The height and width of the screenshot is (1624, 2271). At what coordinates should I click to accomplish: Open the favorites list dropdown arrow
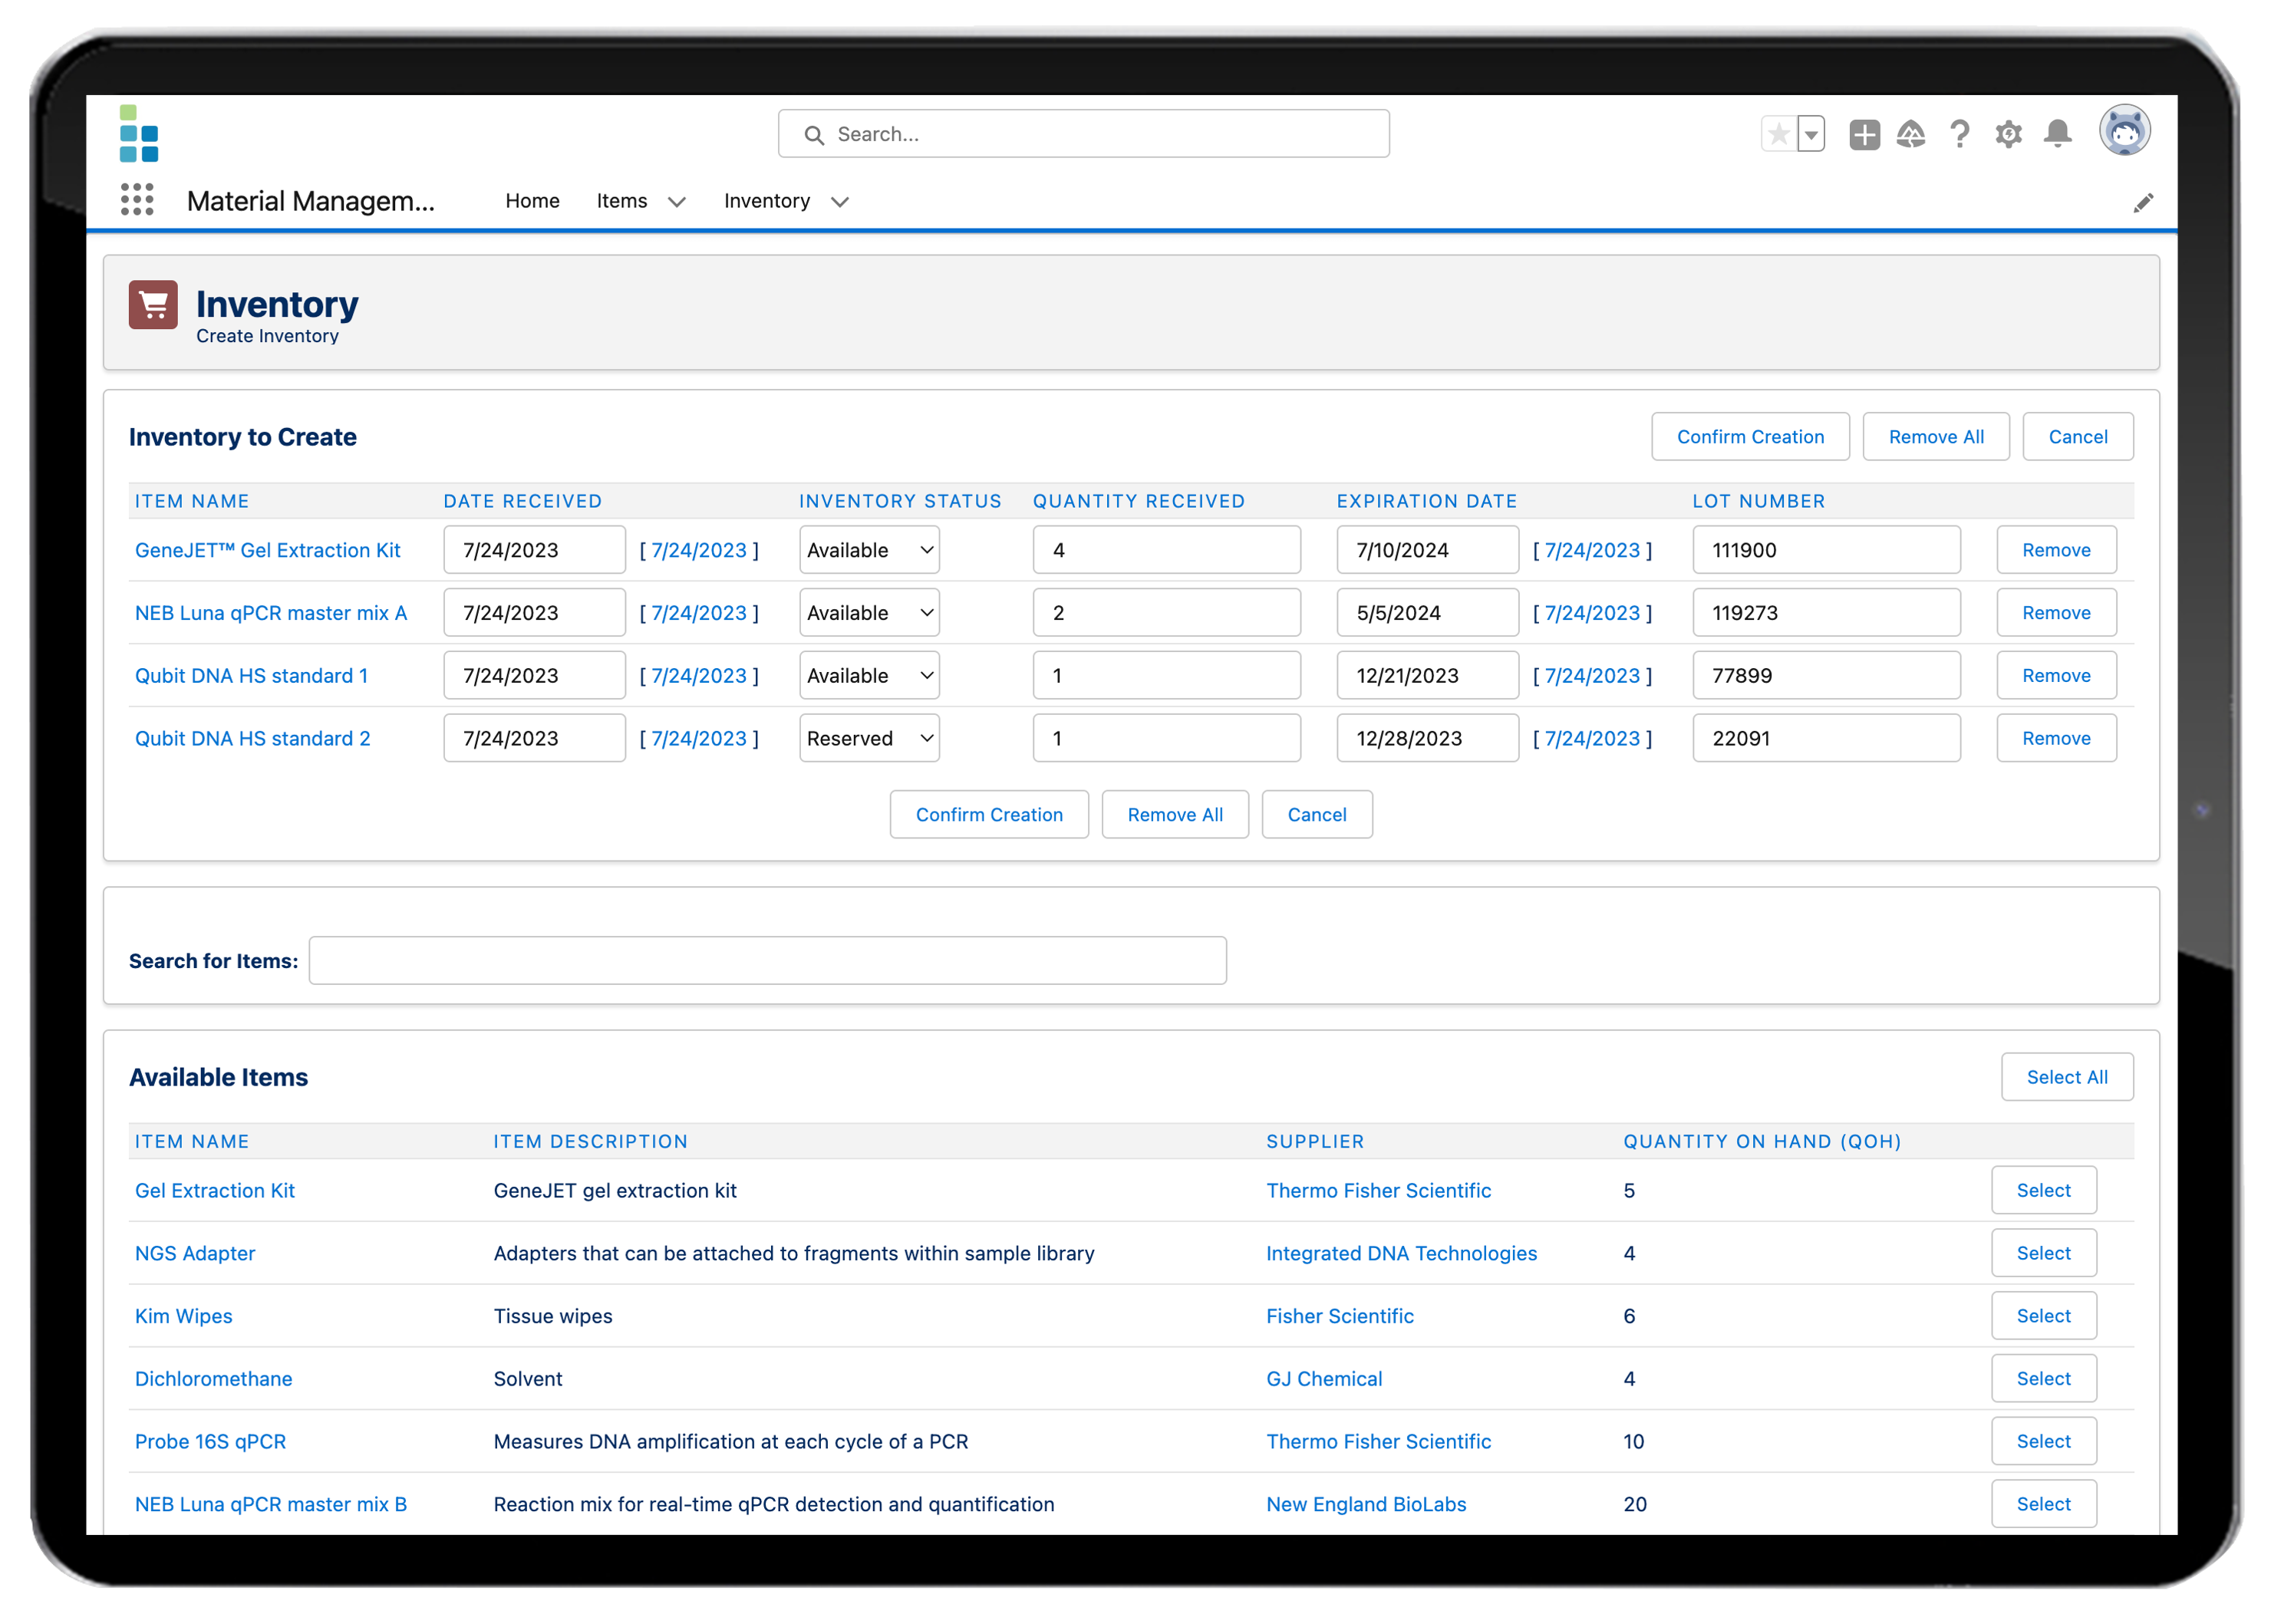[1811, 133]
